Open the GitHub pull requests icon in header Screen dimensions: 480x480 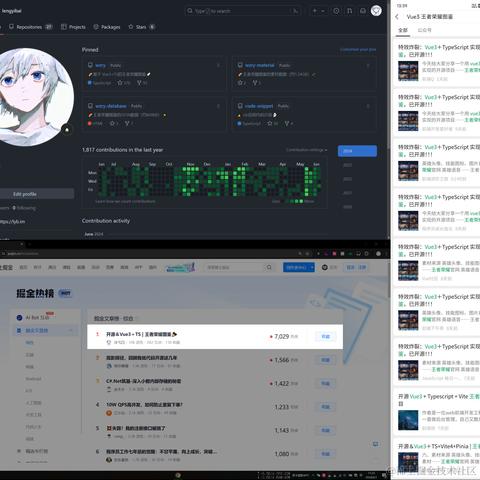[350, 11]
